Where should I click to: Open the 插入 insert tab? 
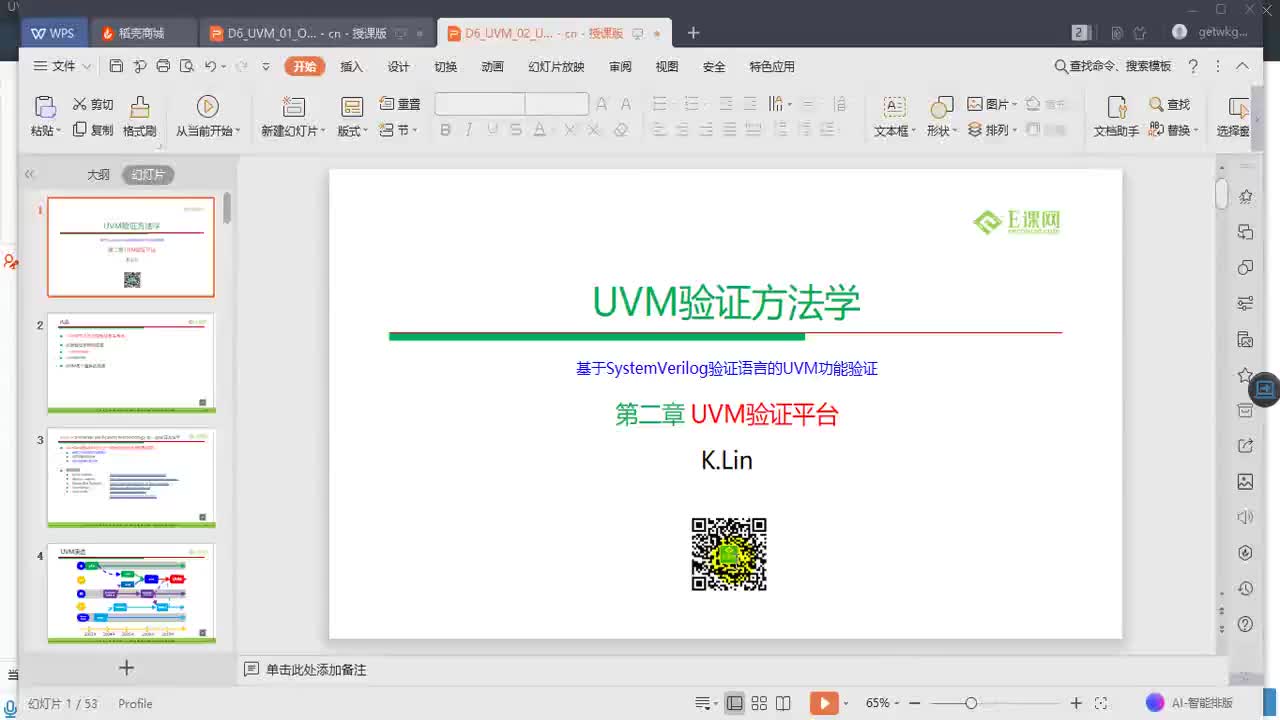351,67
